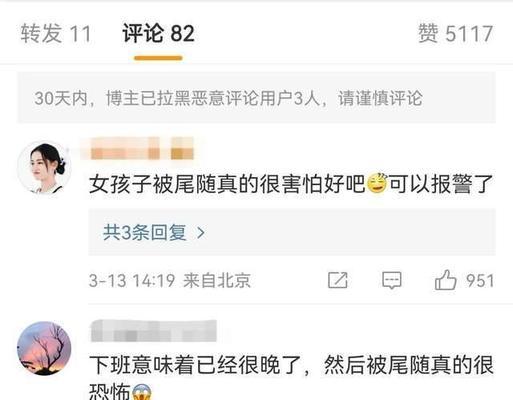Tap the comment text 女孩子被尾随真的很害怕好吧
This screenshot has height=400, width=513.
(x=227, y=184)
